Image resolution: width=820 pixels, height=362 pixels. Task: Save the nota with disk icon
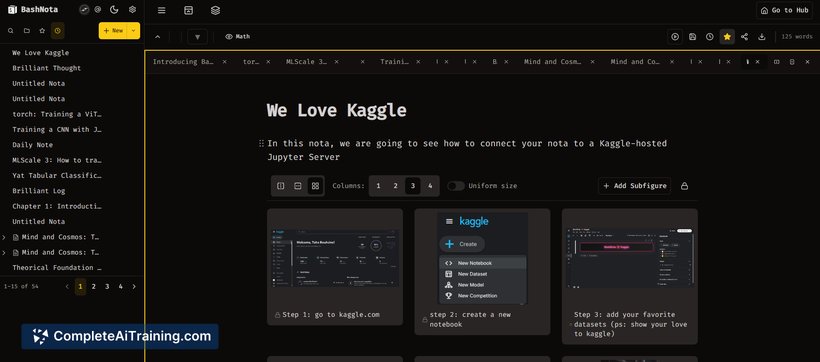coord(692,37)
